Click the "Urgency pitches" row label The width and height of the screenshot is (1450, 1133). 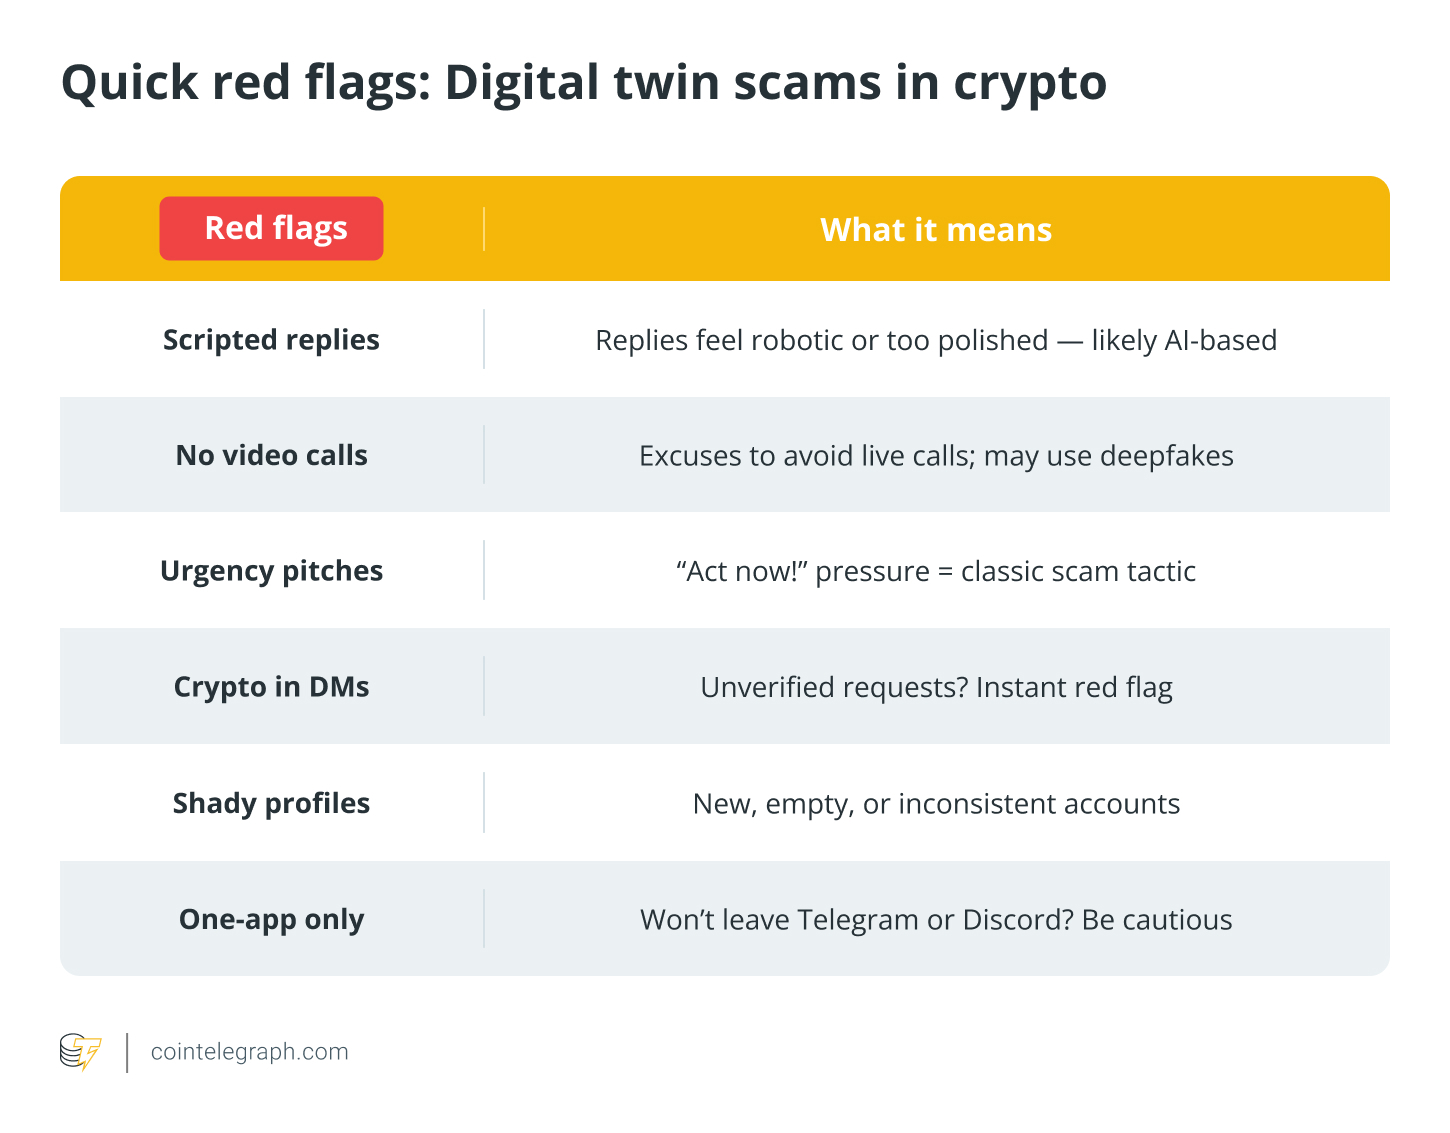[271, 571]
